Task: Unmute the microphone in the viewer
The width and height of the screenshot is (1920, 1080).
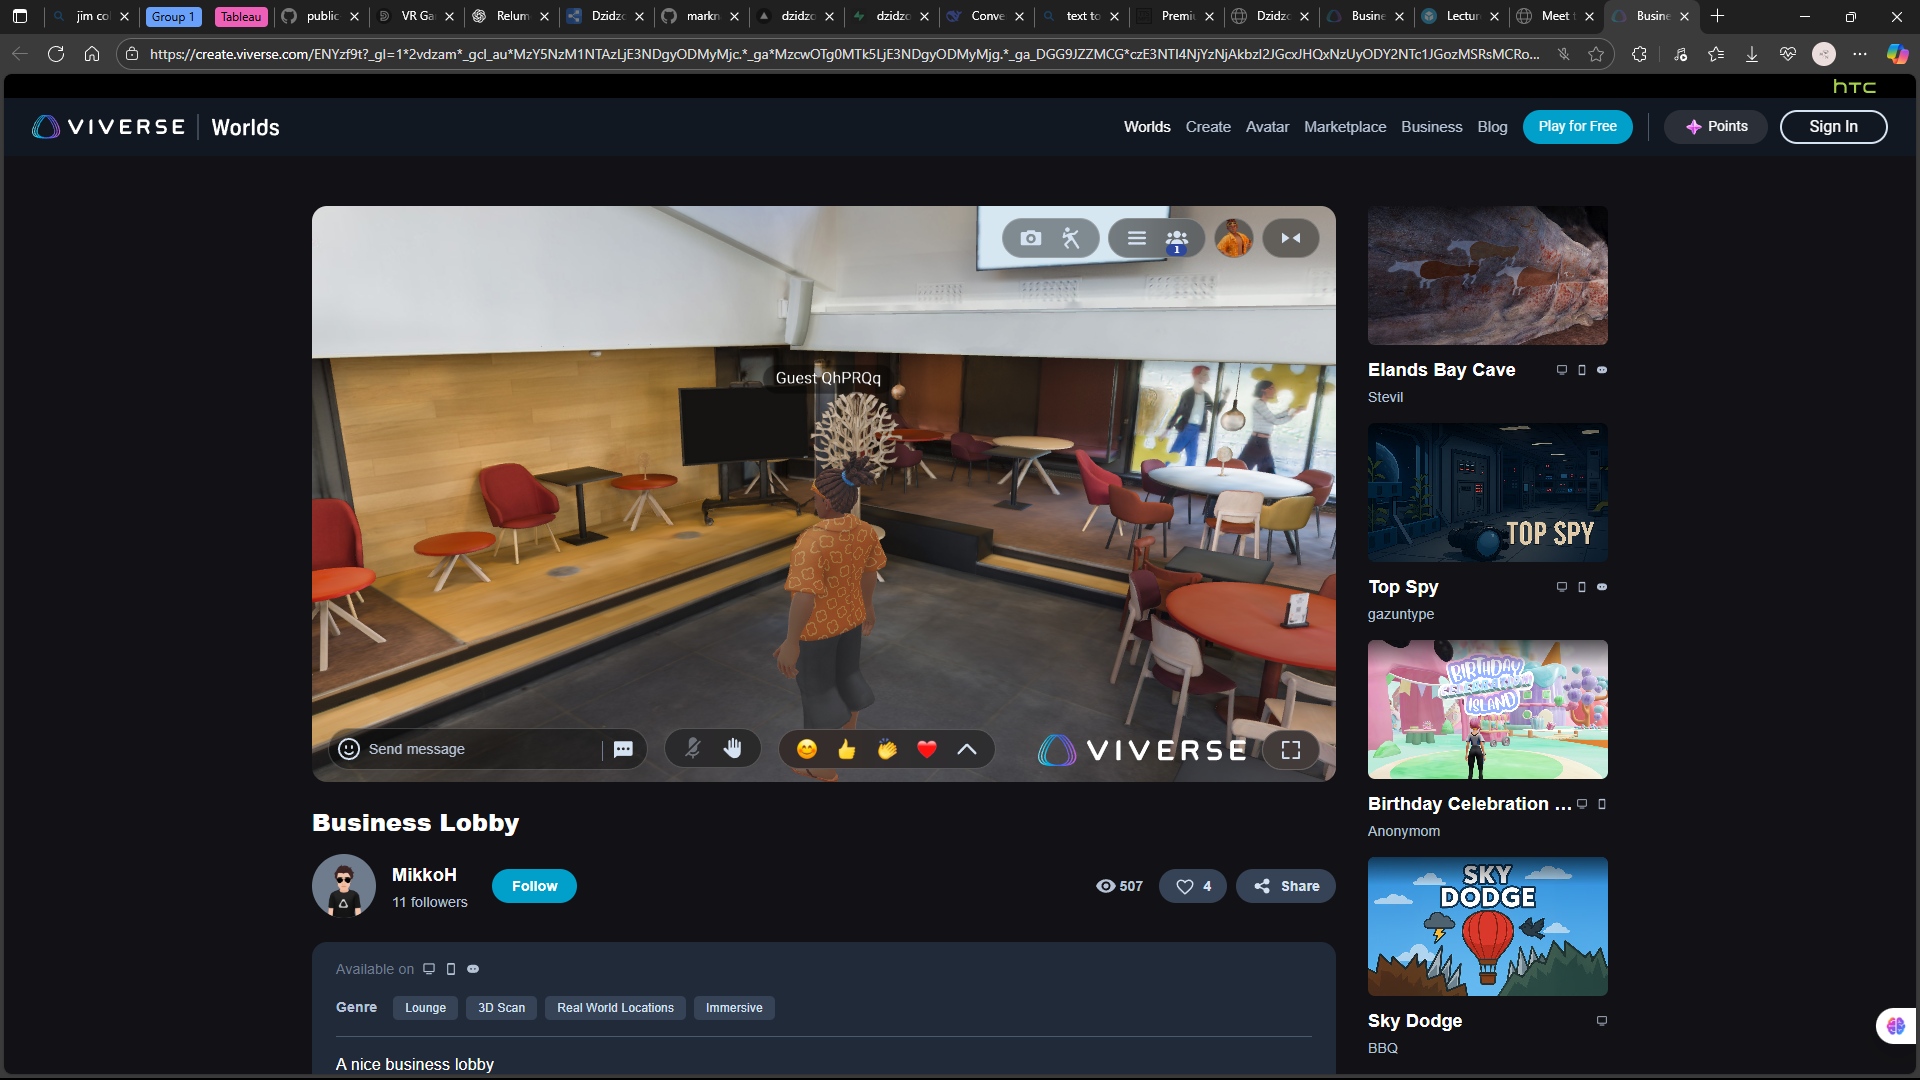Action: pos(692,748)
